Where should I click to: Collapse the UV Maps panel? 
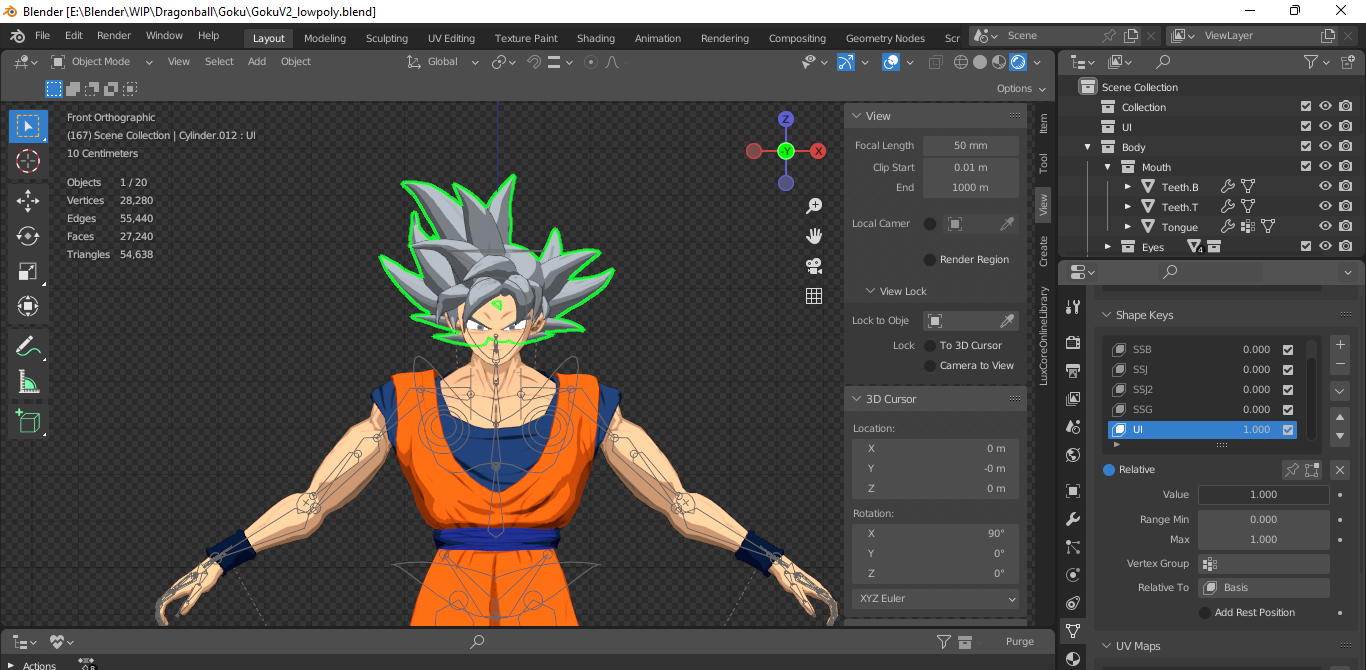click(1107, 646)
